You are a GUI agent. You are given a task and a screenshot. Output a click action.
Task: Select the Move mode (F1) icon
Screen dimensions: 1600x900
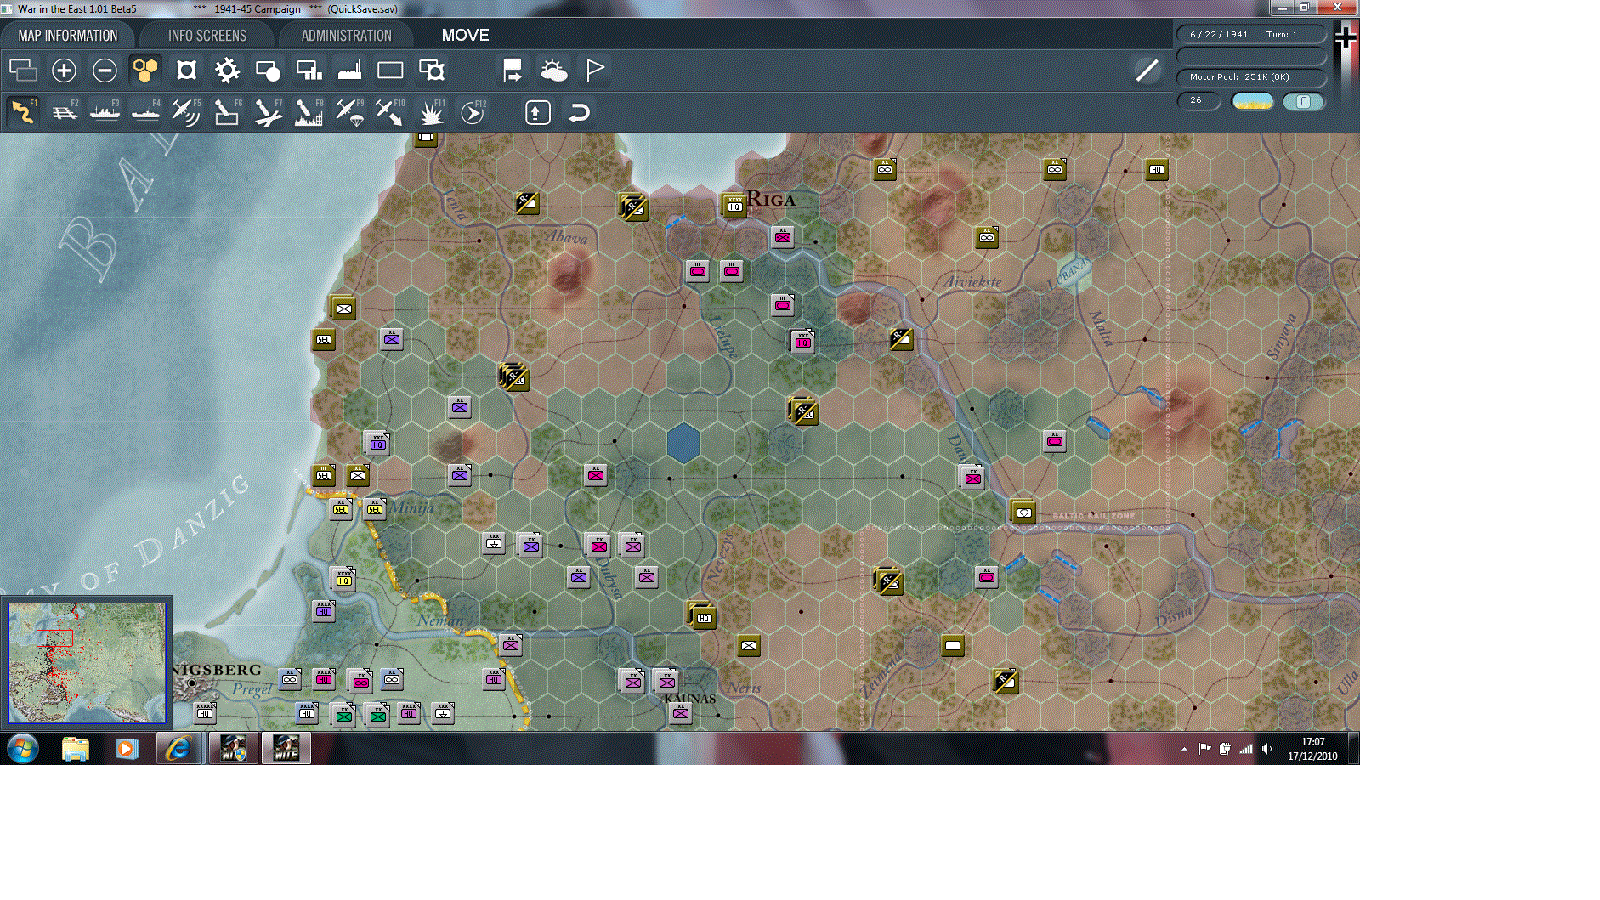23,112
